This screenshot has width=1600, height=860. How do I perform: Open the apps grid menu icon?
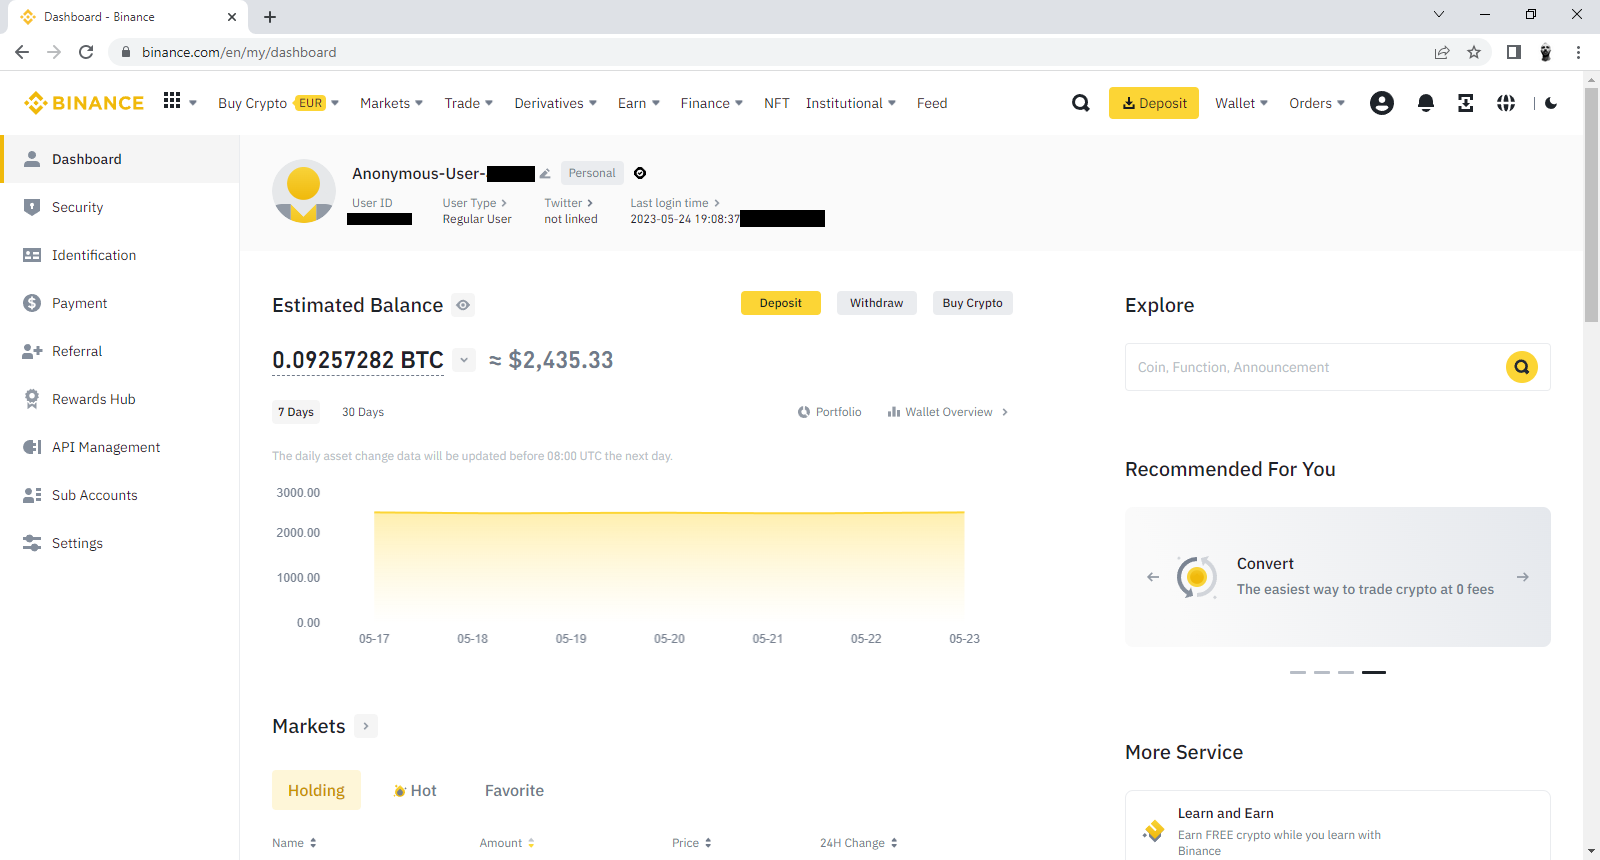pyautogui.click(x=172, y=101)
